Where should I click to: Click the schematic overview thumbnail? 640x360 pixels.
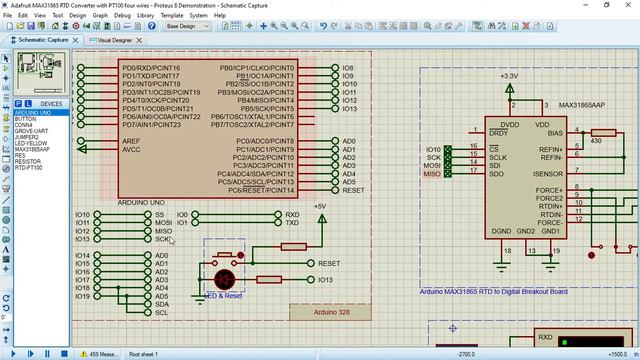point(41,73)
